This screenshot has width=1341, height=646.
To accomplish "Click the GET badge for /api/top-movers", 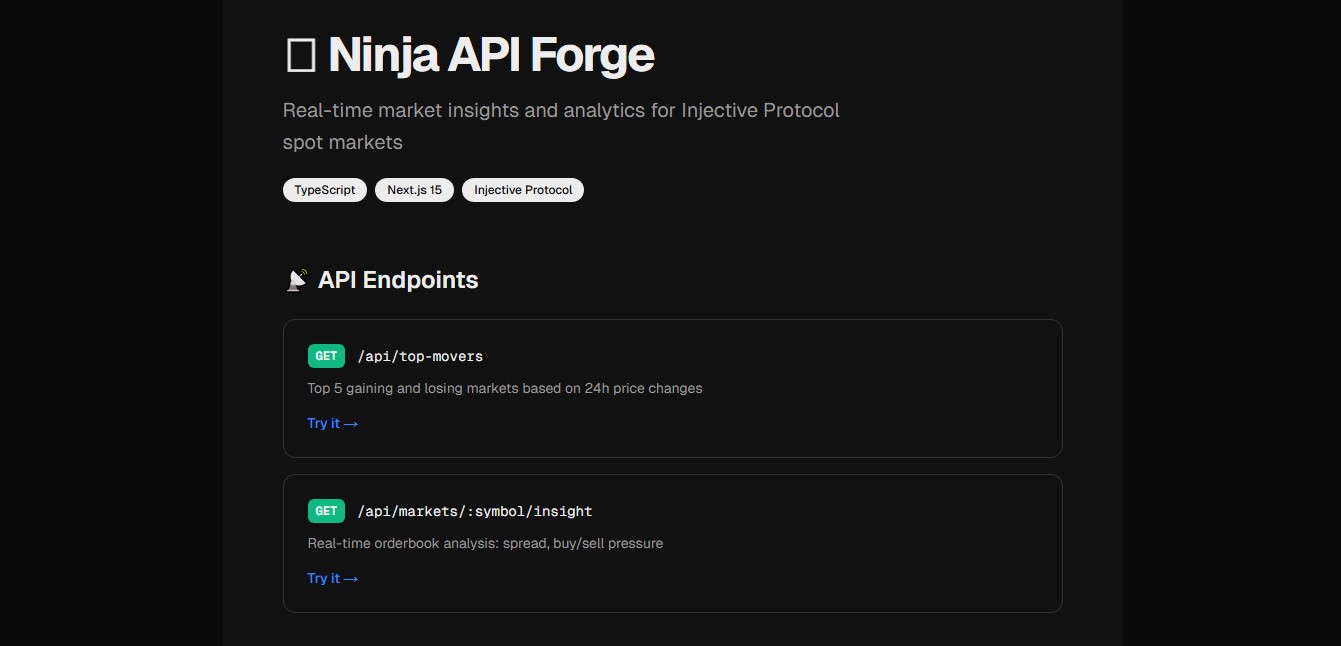I will (326, 356).
